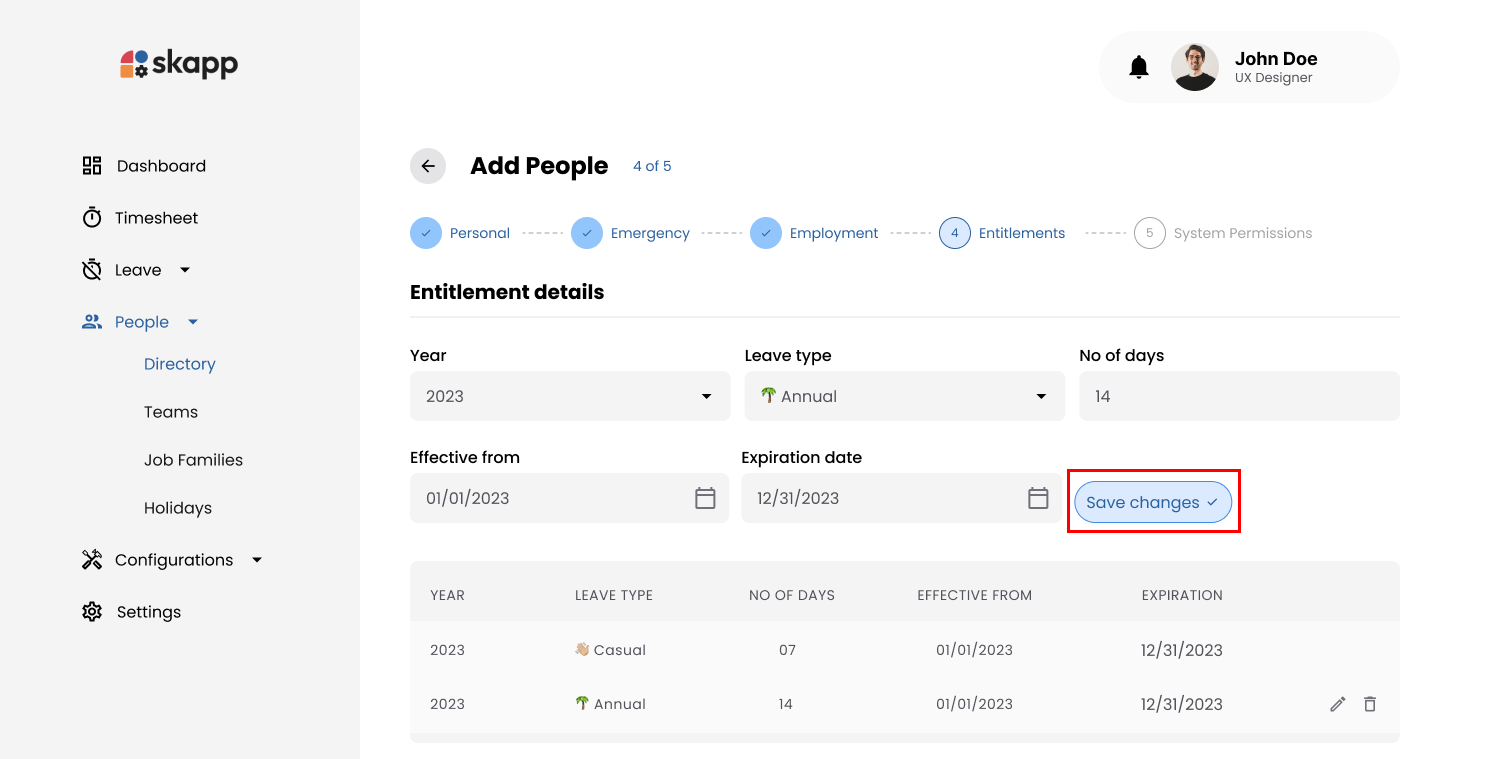This screenshot has width=1512, height=759.
Task: Click inside the No of days field
Action: click(x=1239, y=396)
